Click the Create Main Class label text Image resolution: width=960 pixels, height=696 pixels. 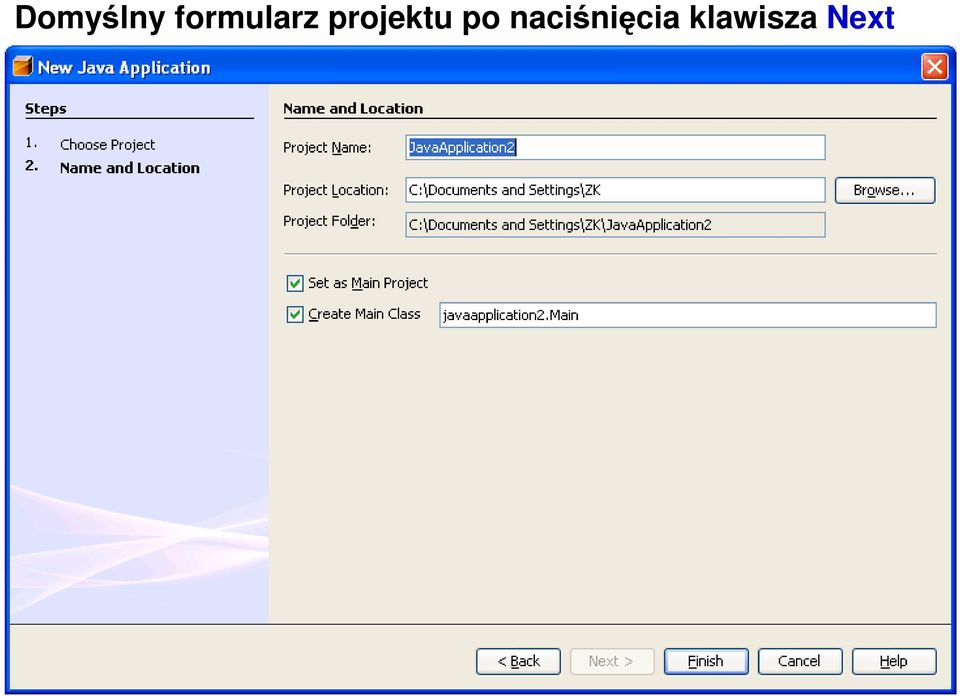364,314
